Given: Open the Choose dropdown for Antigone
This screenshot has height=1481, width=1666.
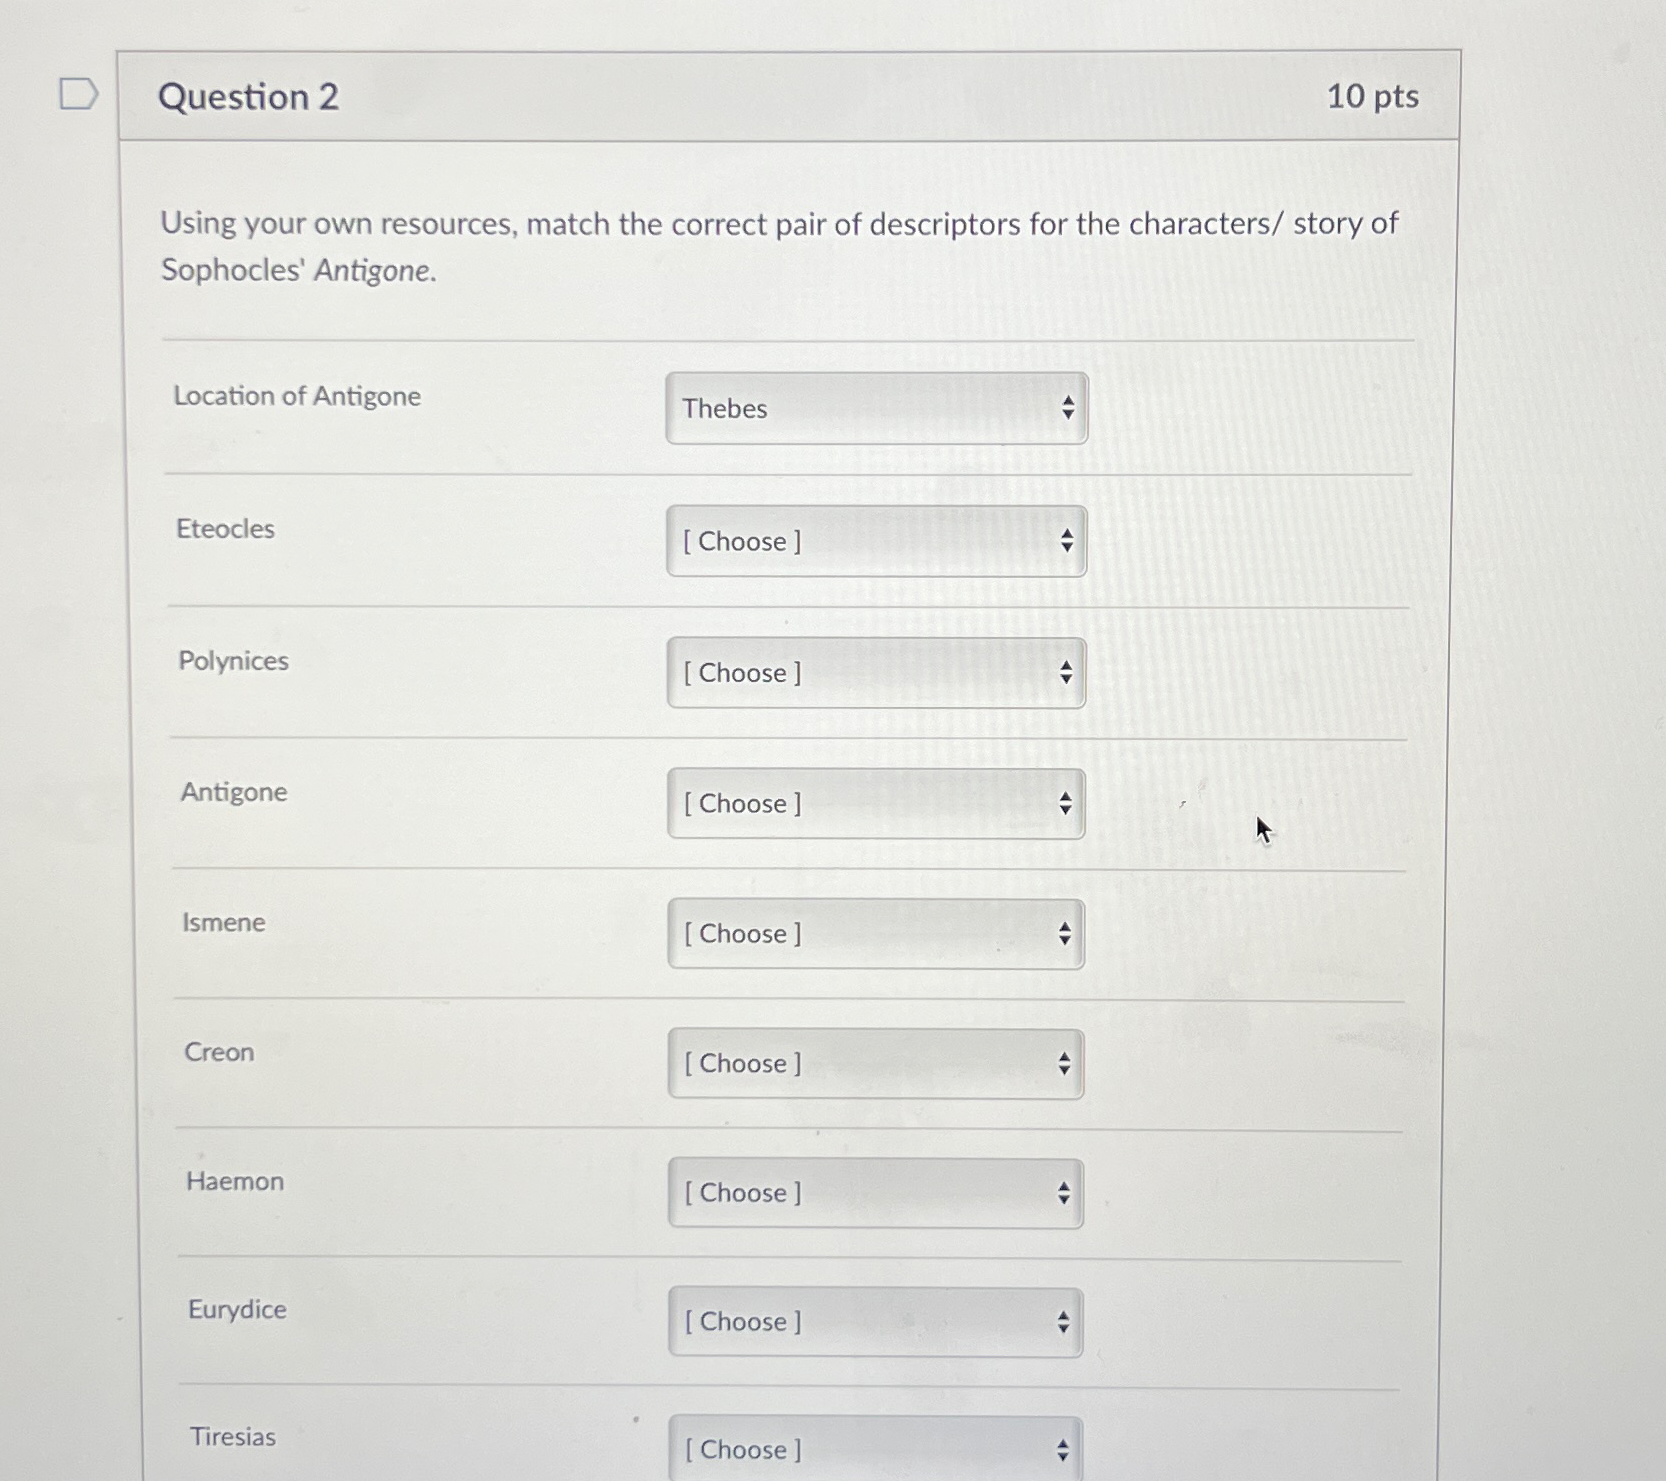Looking at the screenshot, I should coord(860,803).
